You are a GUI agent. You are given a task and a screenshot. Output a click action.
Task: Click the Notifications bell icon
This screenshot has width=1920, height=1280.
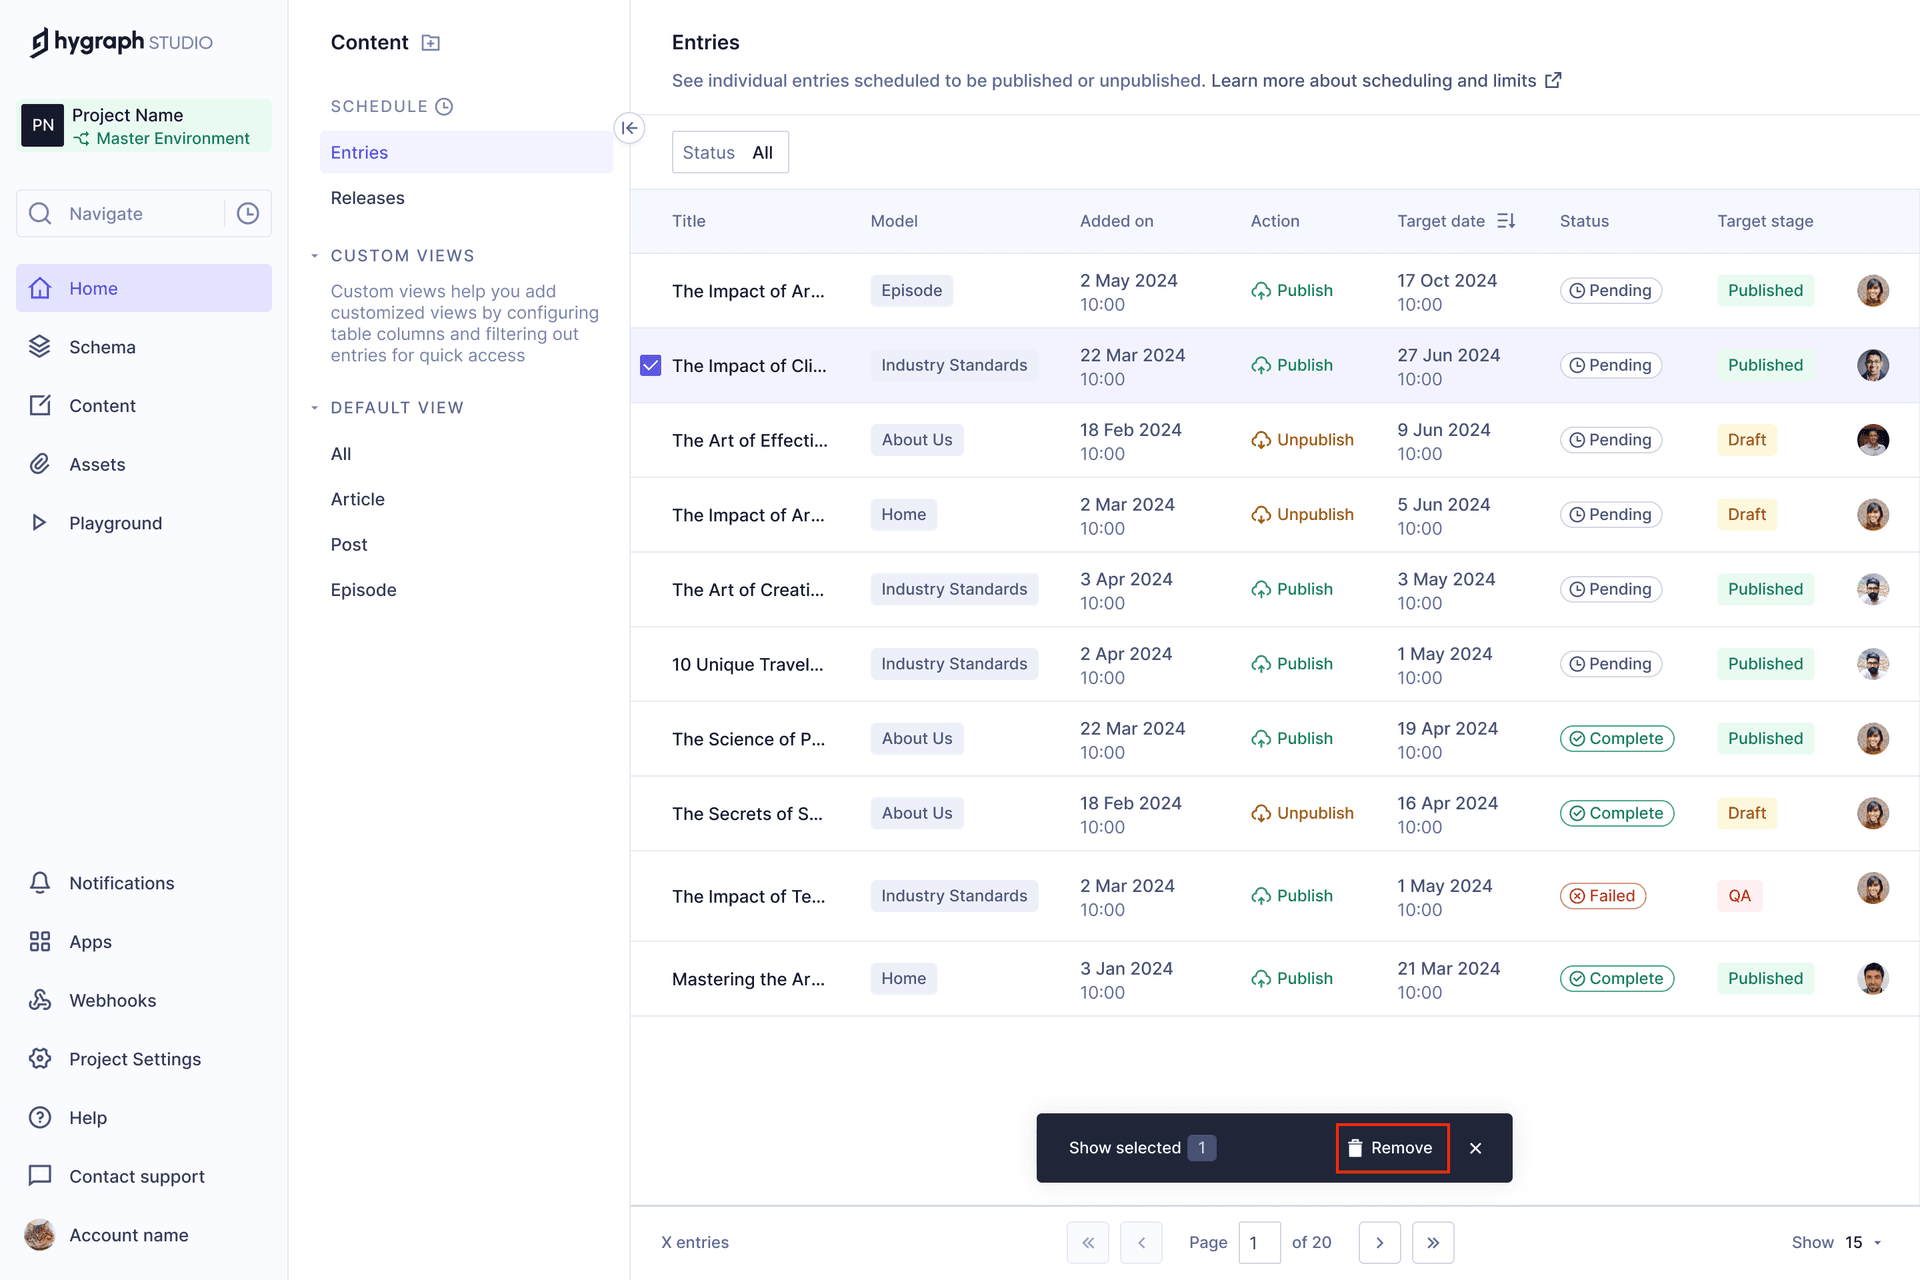[x=40, y=883]
